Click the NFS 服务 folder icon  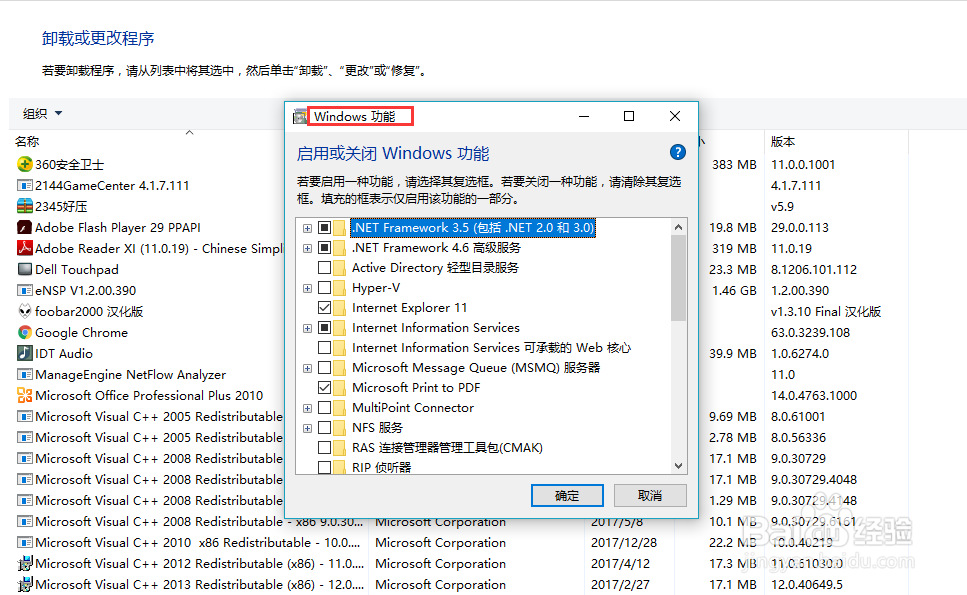[340, 428]
